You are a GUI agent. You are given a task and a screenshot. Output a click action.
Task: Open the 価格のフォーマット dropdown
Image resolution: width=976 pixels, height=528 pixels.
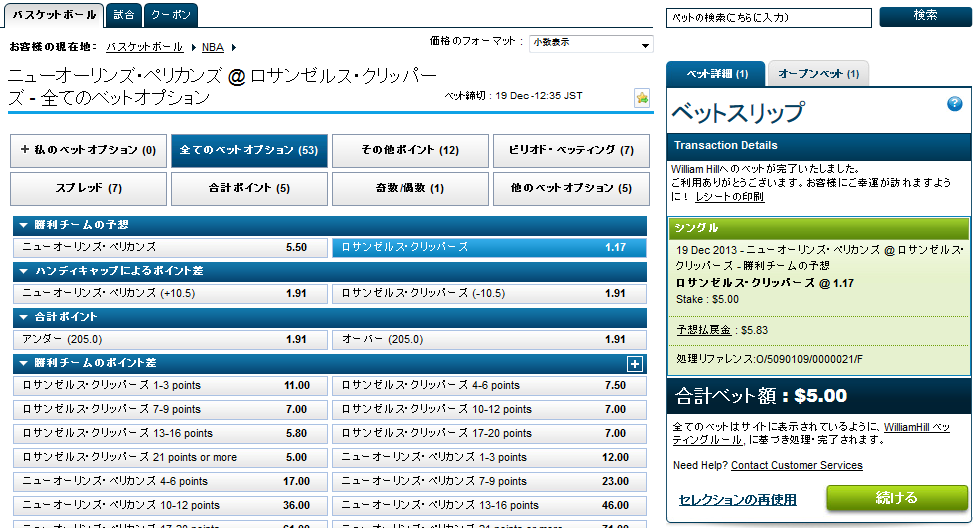tap(590, 45)
